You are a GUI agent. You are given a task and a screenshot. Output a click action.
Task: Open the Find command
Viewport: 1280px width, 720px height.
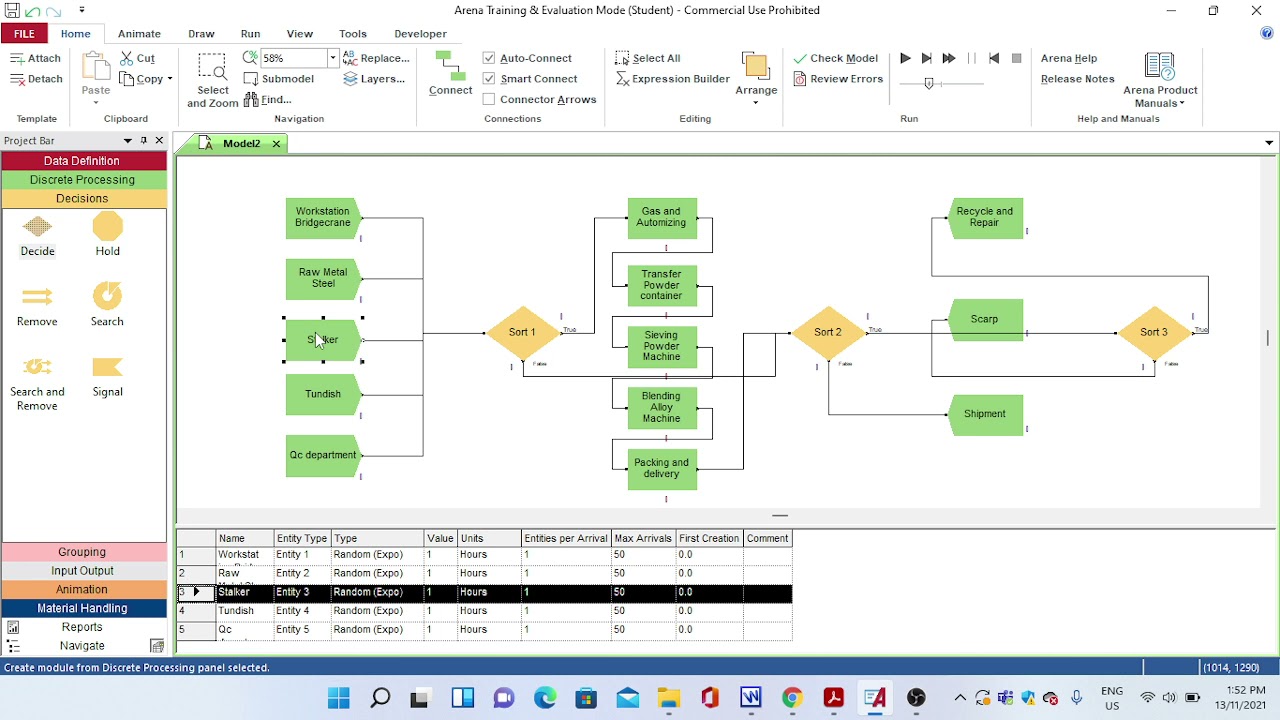point(268,99)
